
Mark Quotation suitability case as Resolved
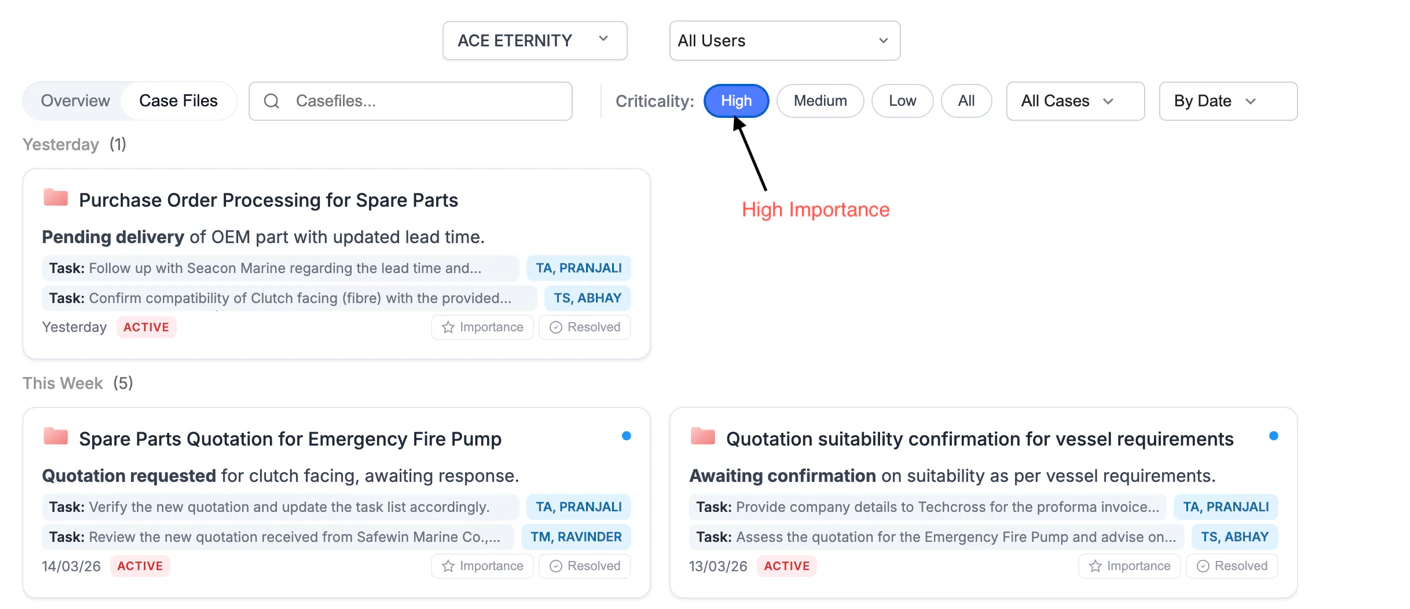tap(1232, 566)
